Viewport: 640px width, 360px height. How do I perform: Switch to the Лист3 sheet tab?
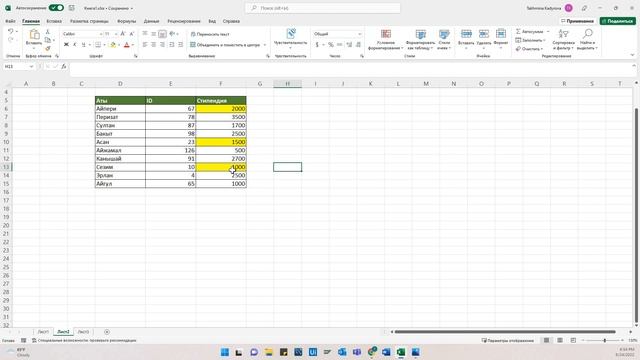(83, 332)
